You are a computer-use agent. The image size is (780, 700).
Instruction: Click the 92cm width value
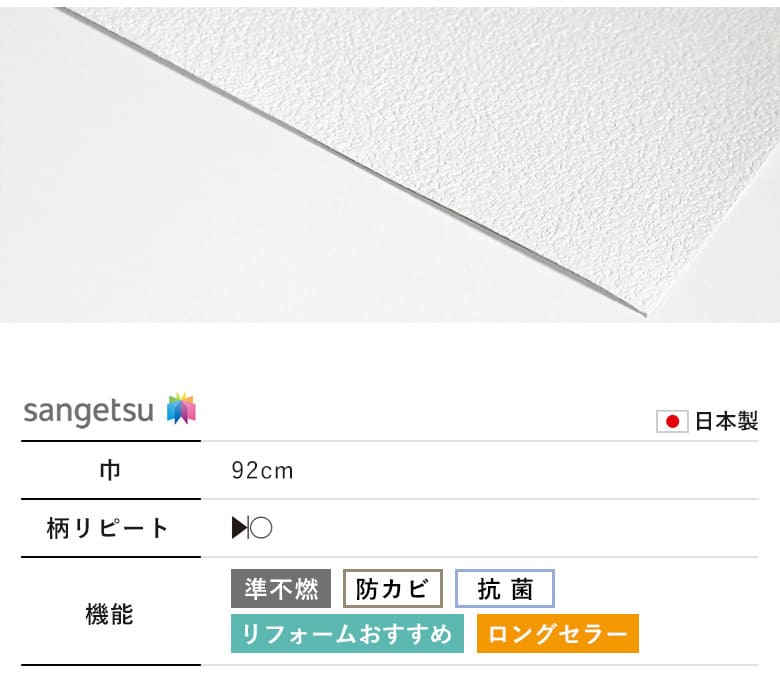pyautogui.click(x=263, y=471)
